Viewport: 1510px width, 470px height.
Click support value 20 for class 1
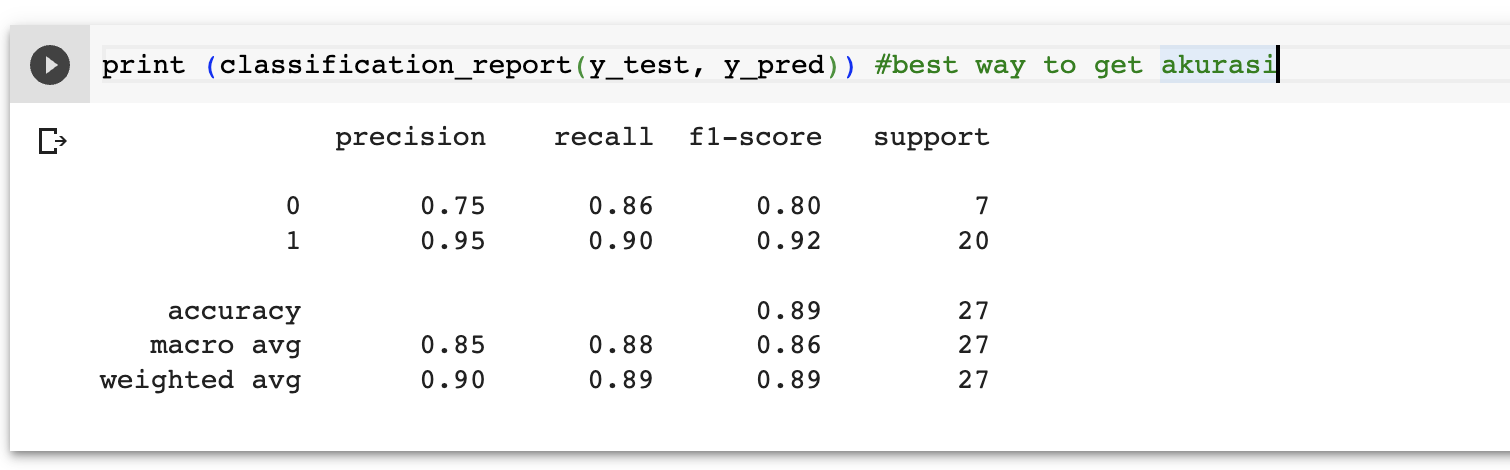[973, 241]
